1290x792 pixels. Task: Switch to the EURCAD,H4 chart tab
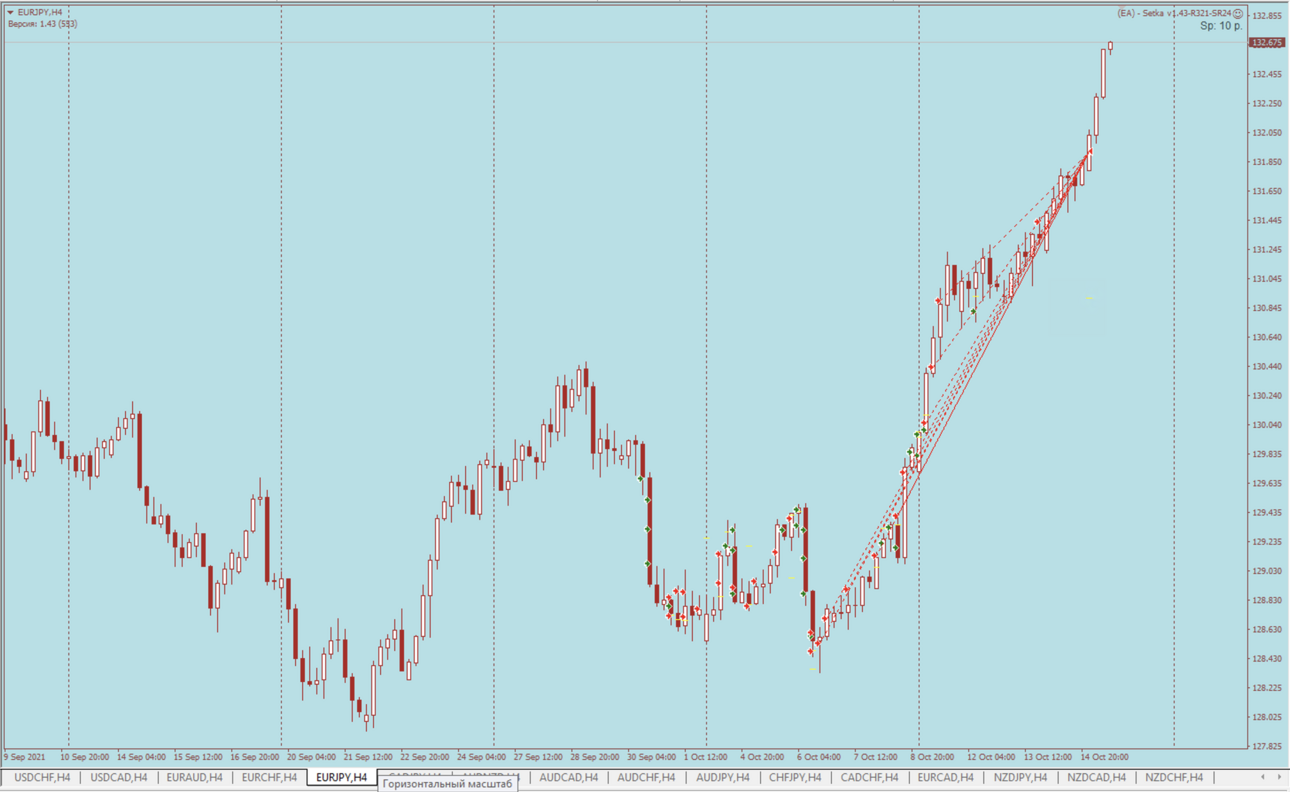[945, 777]
